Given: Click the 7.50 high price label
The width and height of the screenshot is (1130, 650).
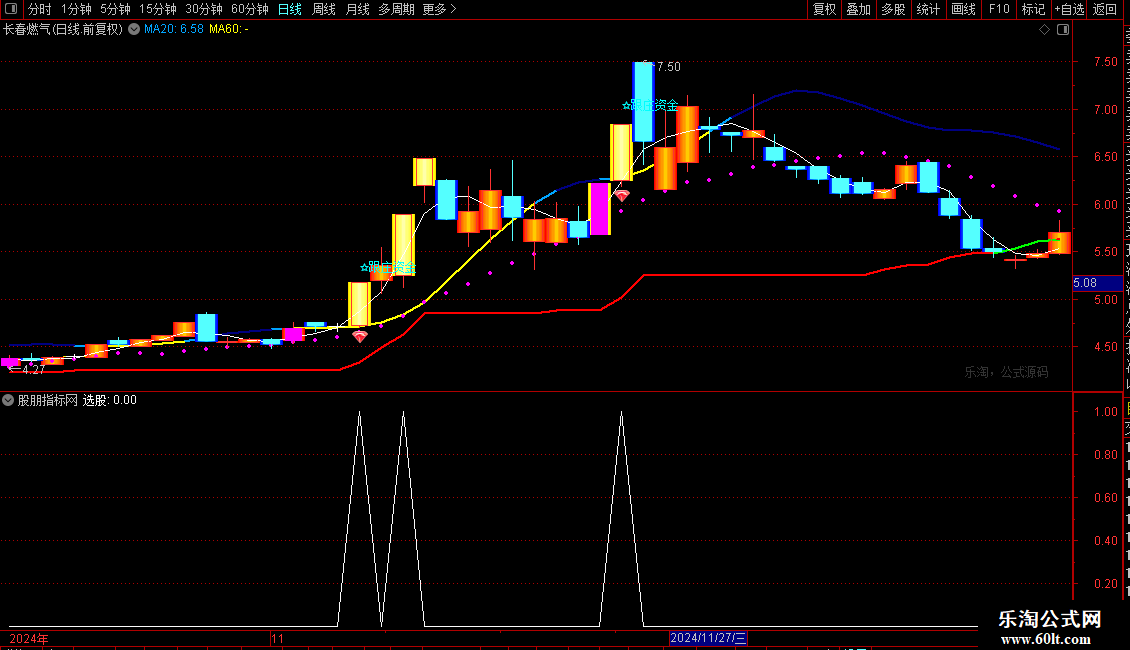Looking at the screenshot, I should pos(669,66).
